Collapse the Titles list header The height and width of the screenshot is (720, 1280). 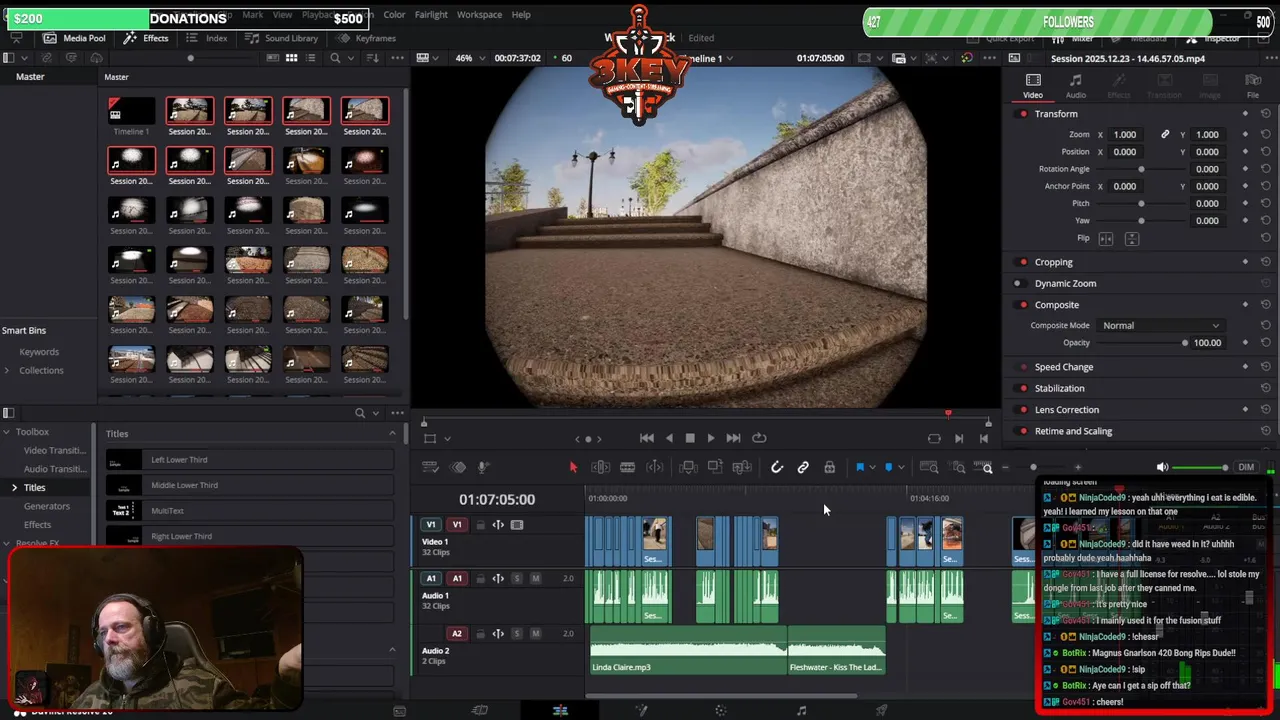[x=392, y=433]
